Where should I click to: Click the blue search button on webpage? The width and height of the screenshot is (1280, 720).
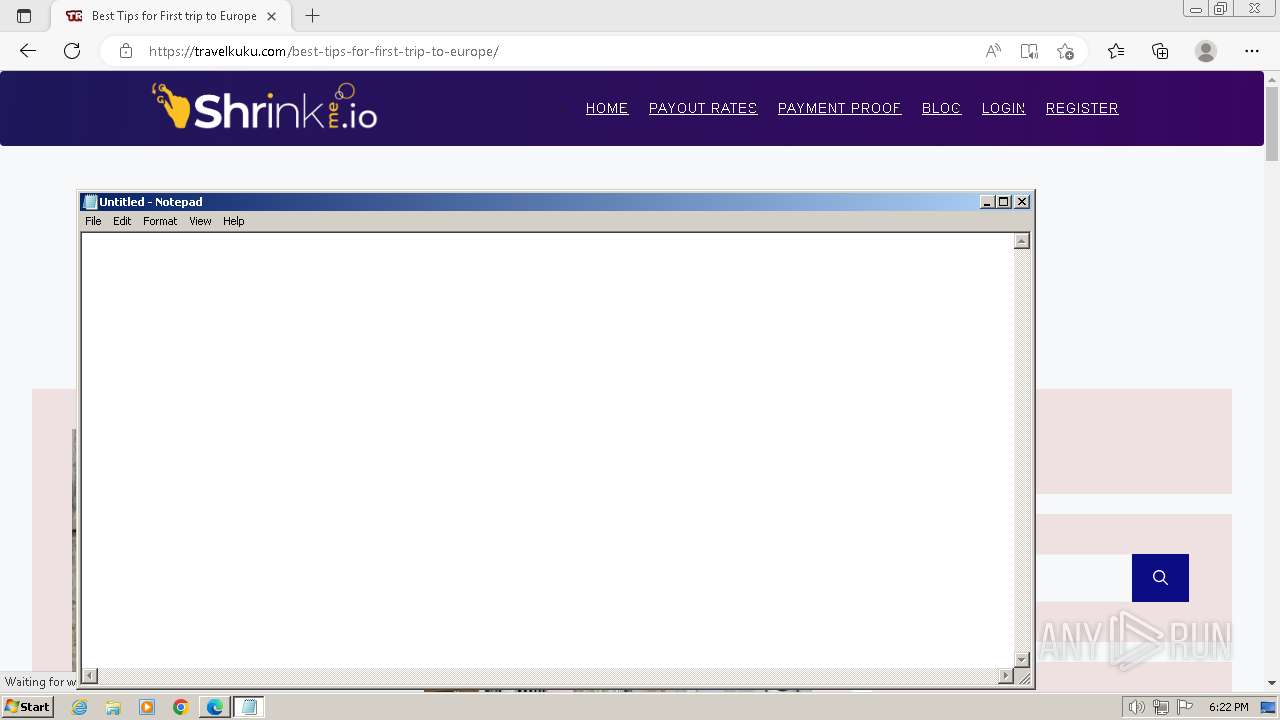coord(1160,578)
